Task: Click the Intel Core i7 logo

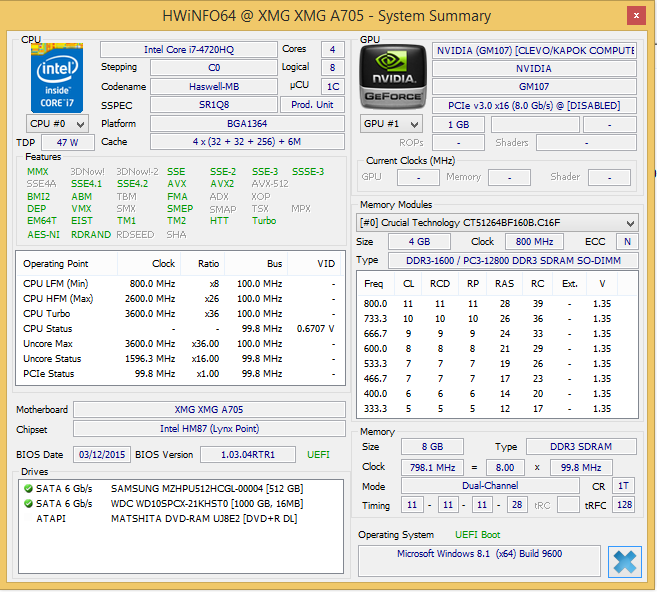Action: [57, 78]
